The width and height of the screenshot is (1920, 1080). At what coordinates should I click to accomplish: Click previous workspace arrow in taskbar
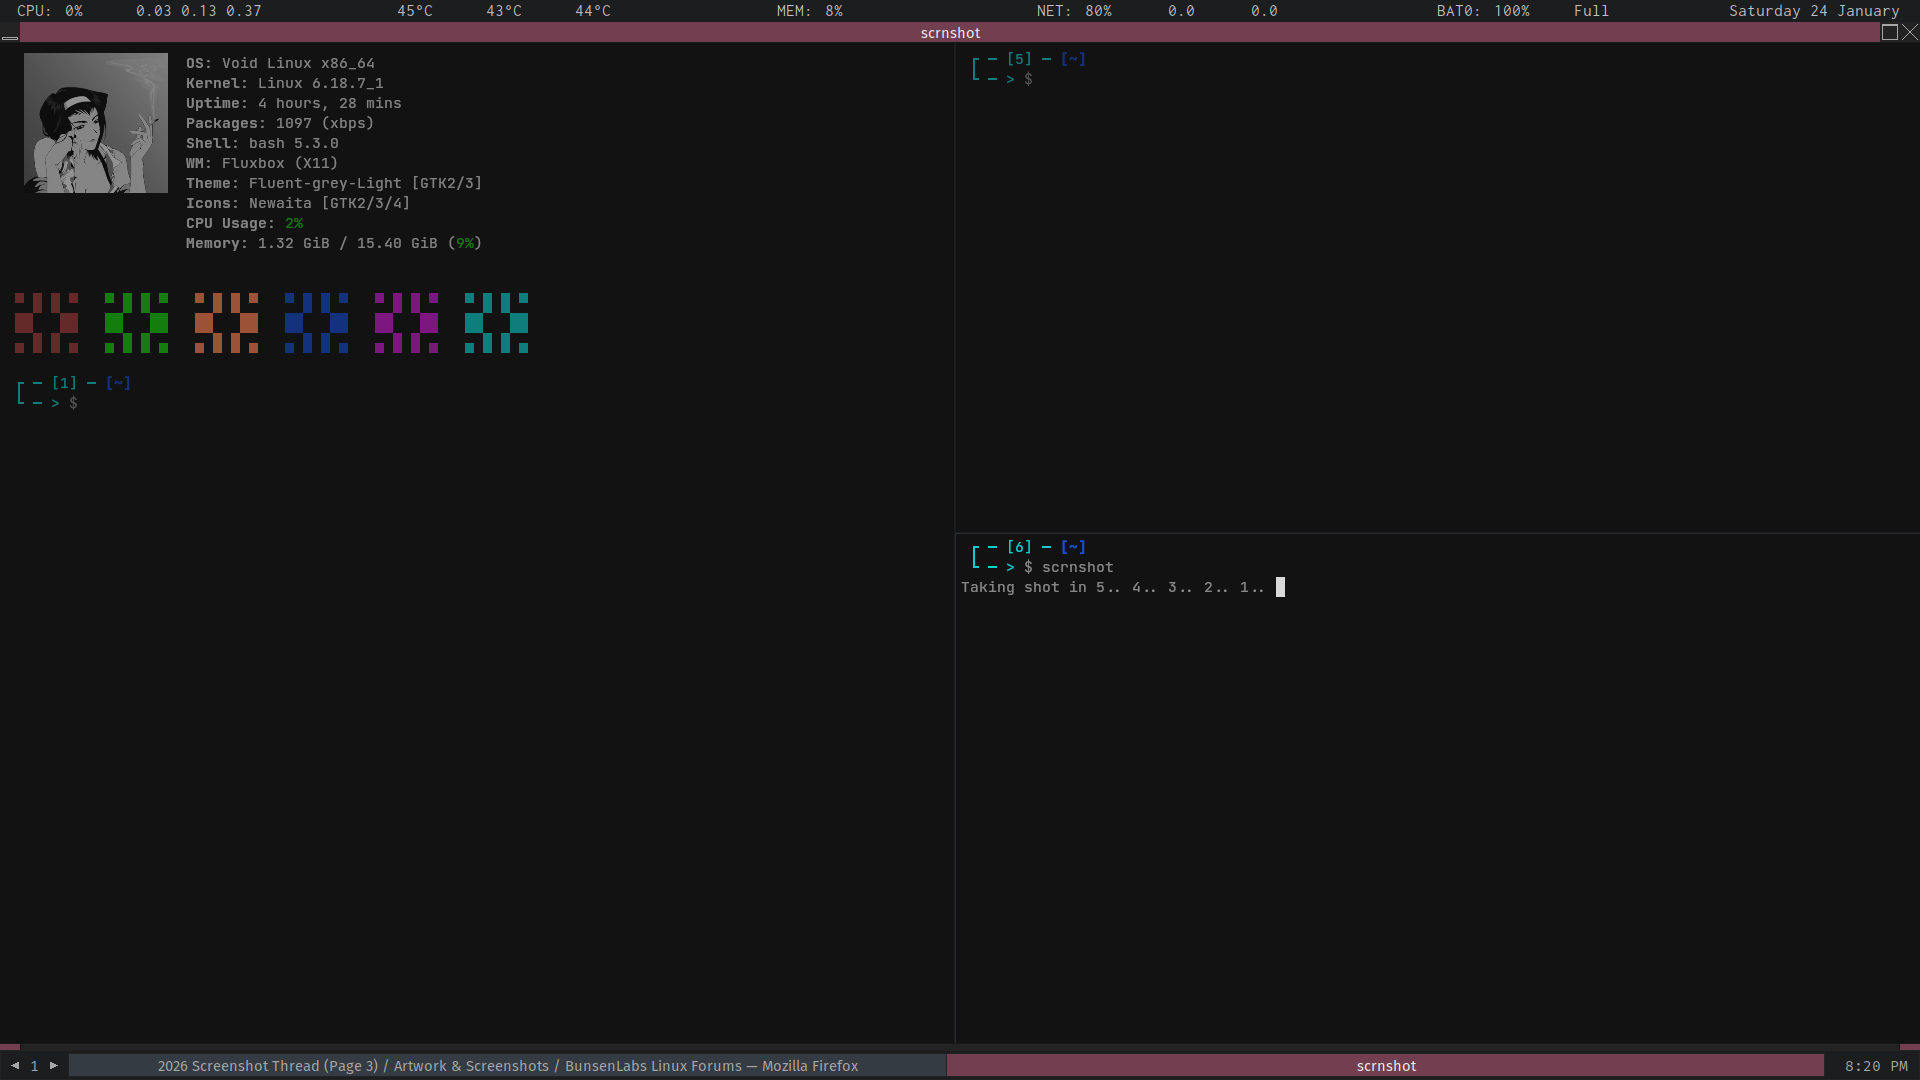[15, 1066]
